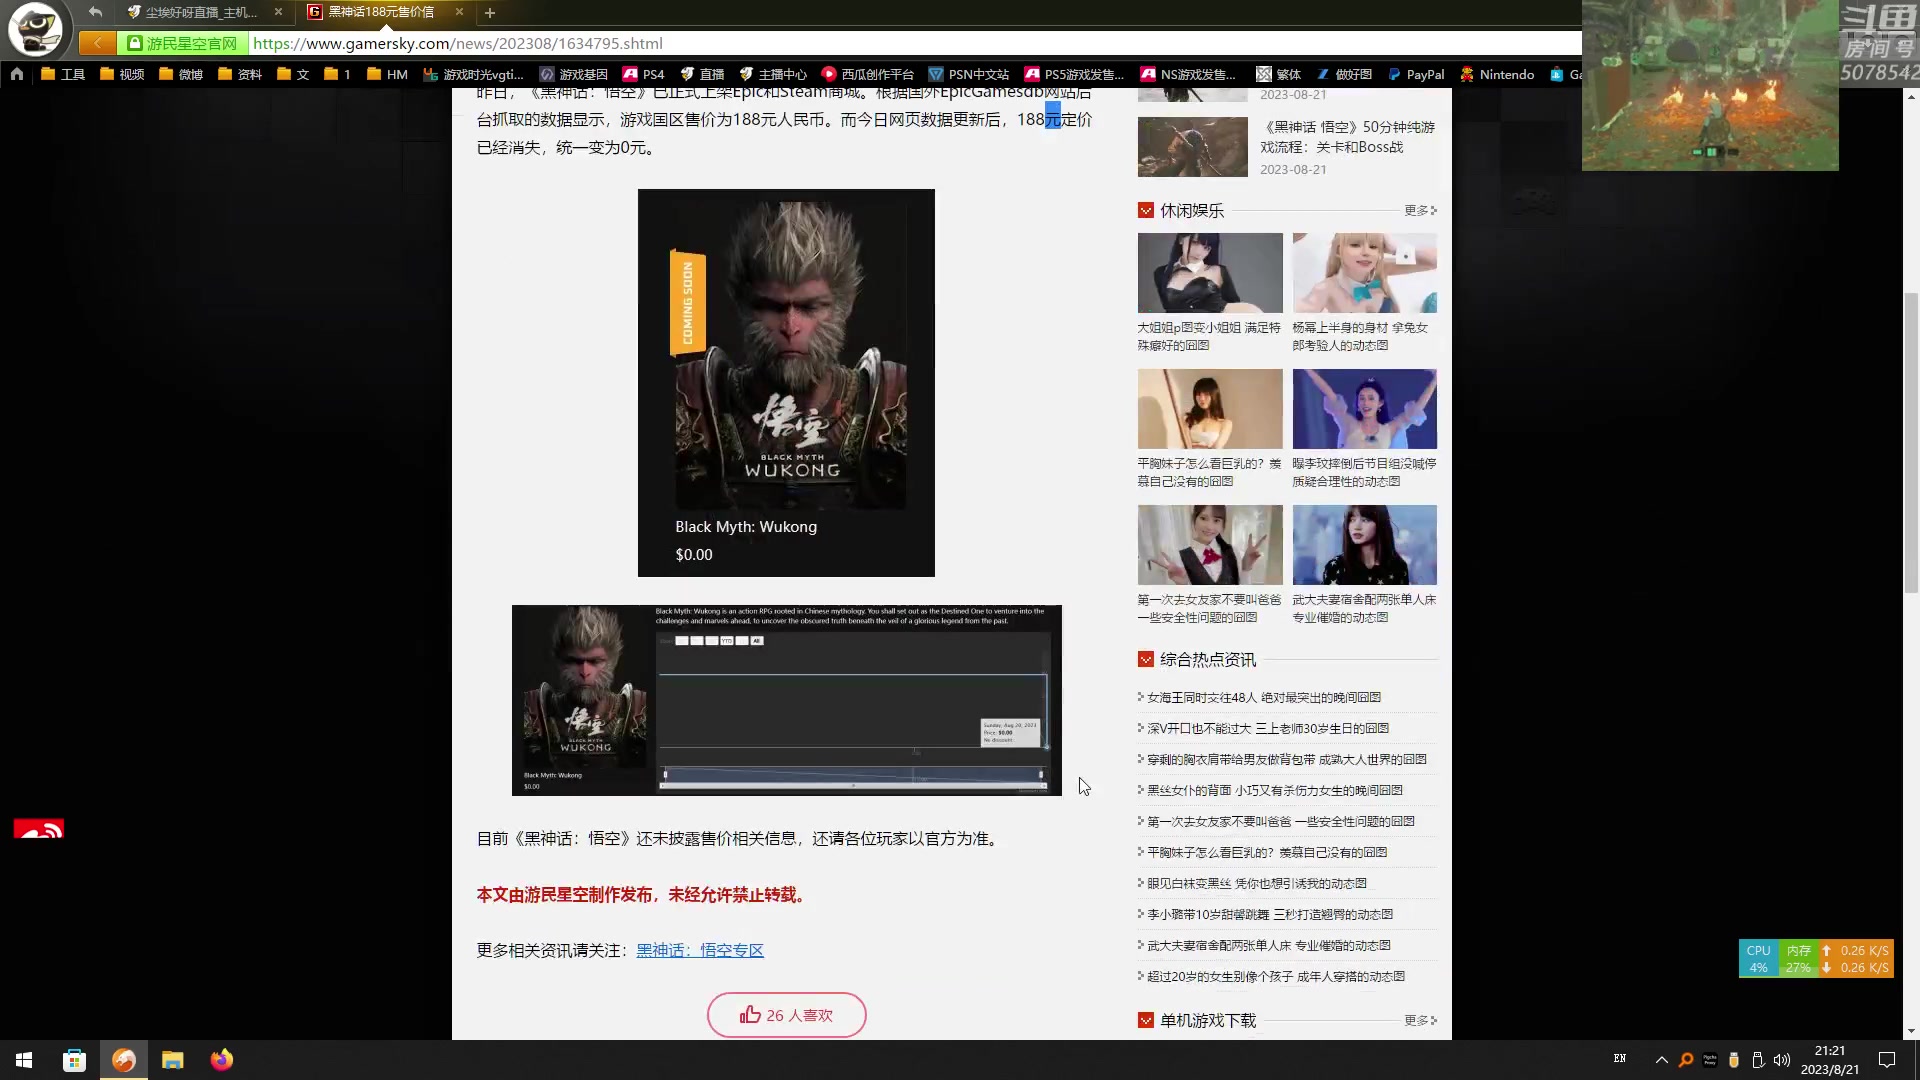Open the 繁体 bookmark
1920x1080 pixels.
pos(1278,74)
